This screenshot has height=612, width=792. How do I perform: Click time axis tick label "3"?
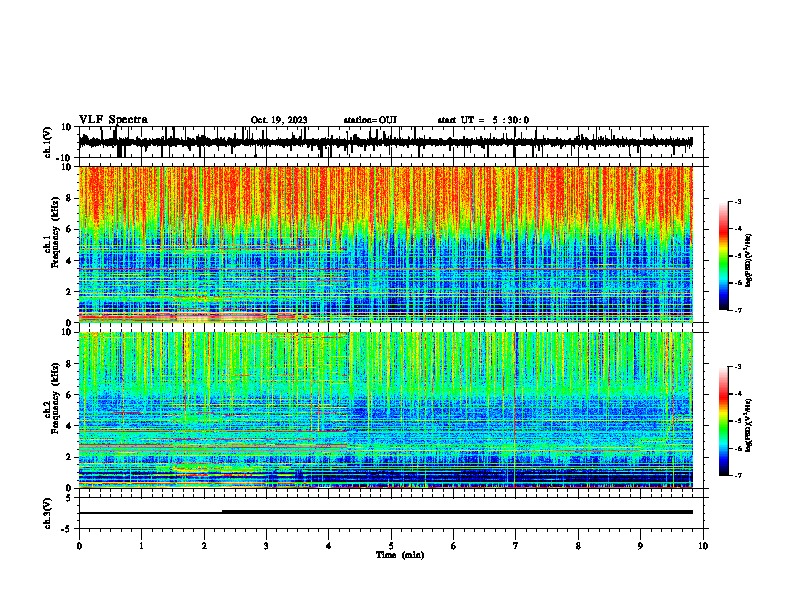point(266,546)
